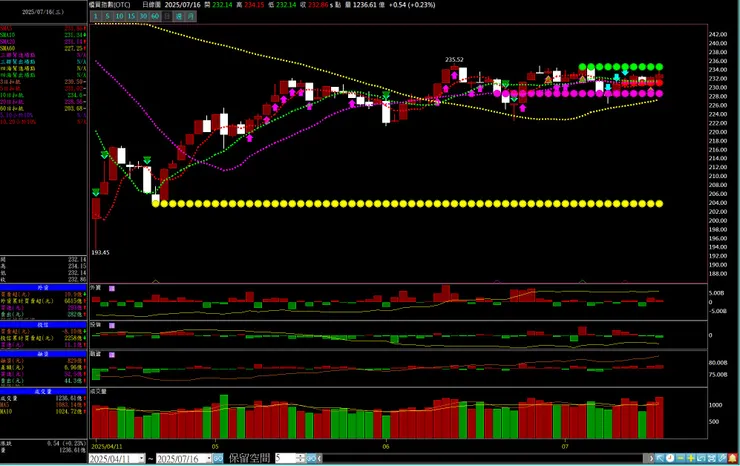Click GO button next to end date
740x466 pixels.
(x=218, y=458)
